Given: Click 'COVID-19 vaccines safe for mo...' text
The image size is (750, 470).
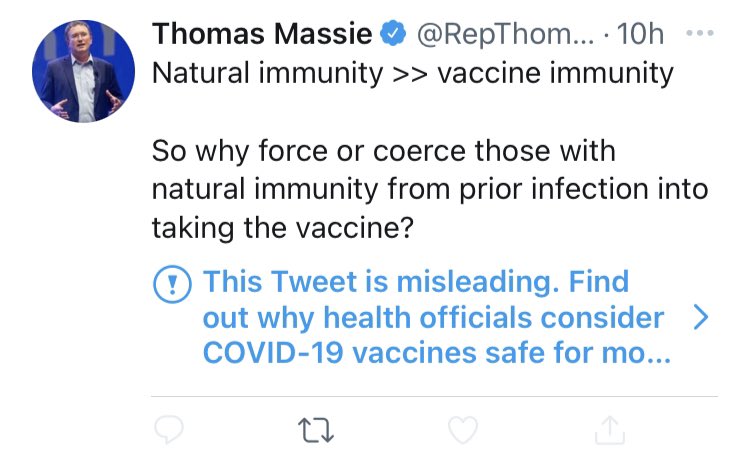Looking at the screenshot, I should (437, 353).
